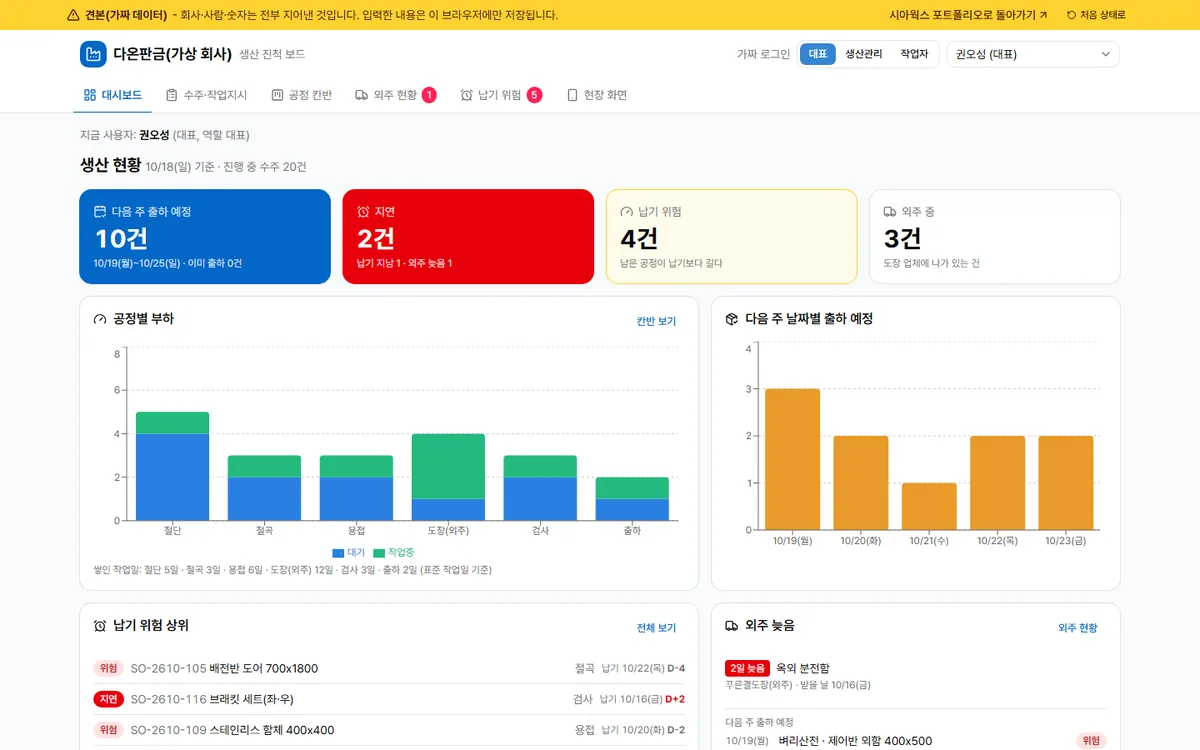Click the red badge 1 on 외주 현황
This screenshot has width=1200, height=750.
point(429,95)
